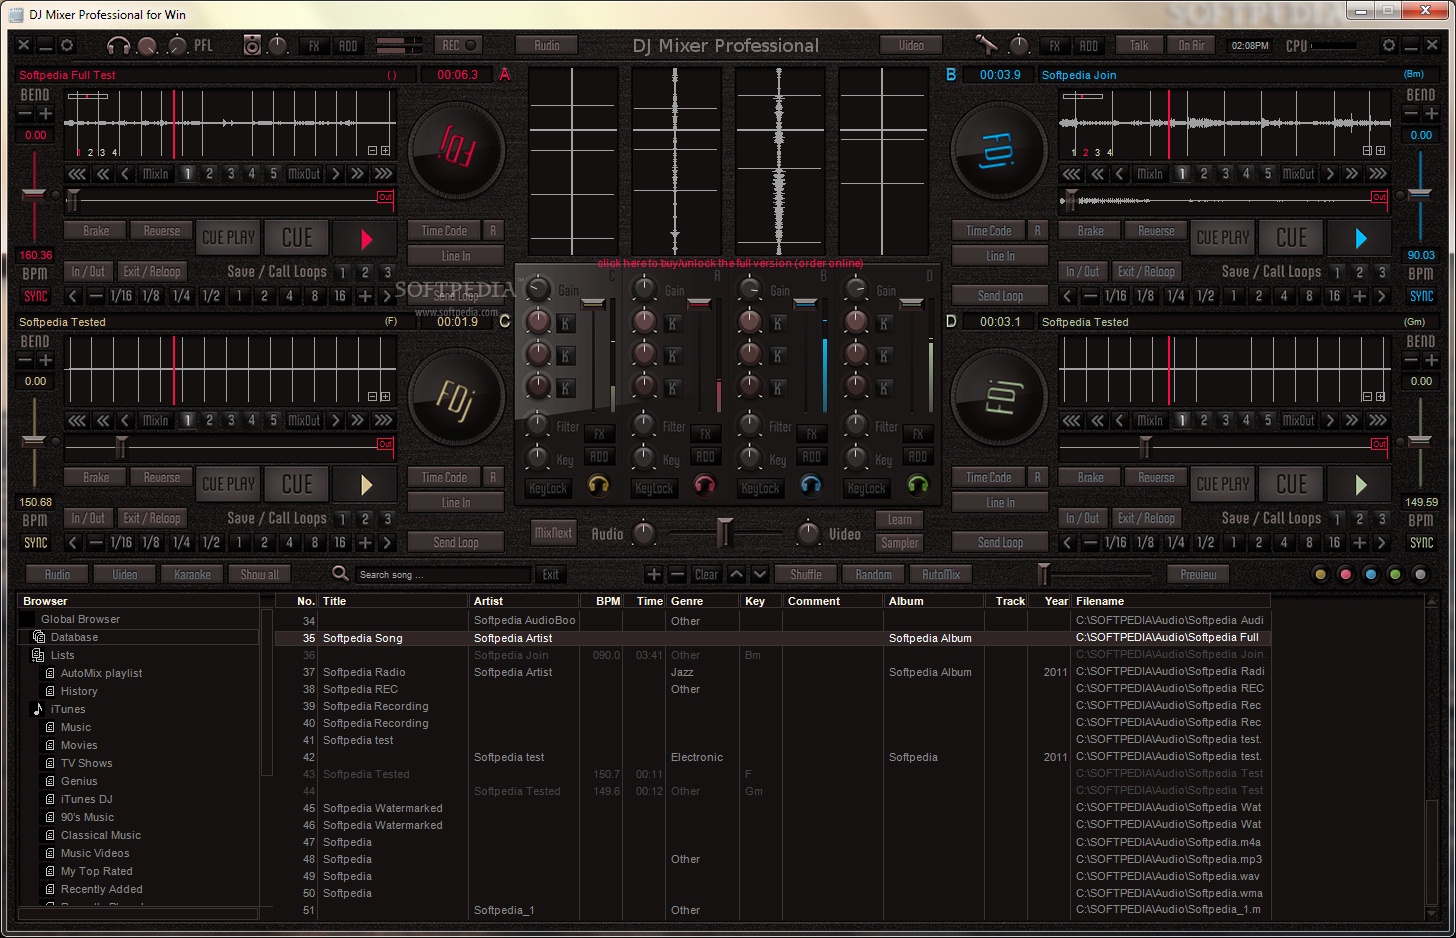Viewport: 1456px width, 938px height.
Task: Toggle the REC record button
Action: 459,45
